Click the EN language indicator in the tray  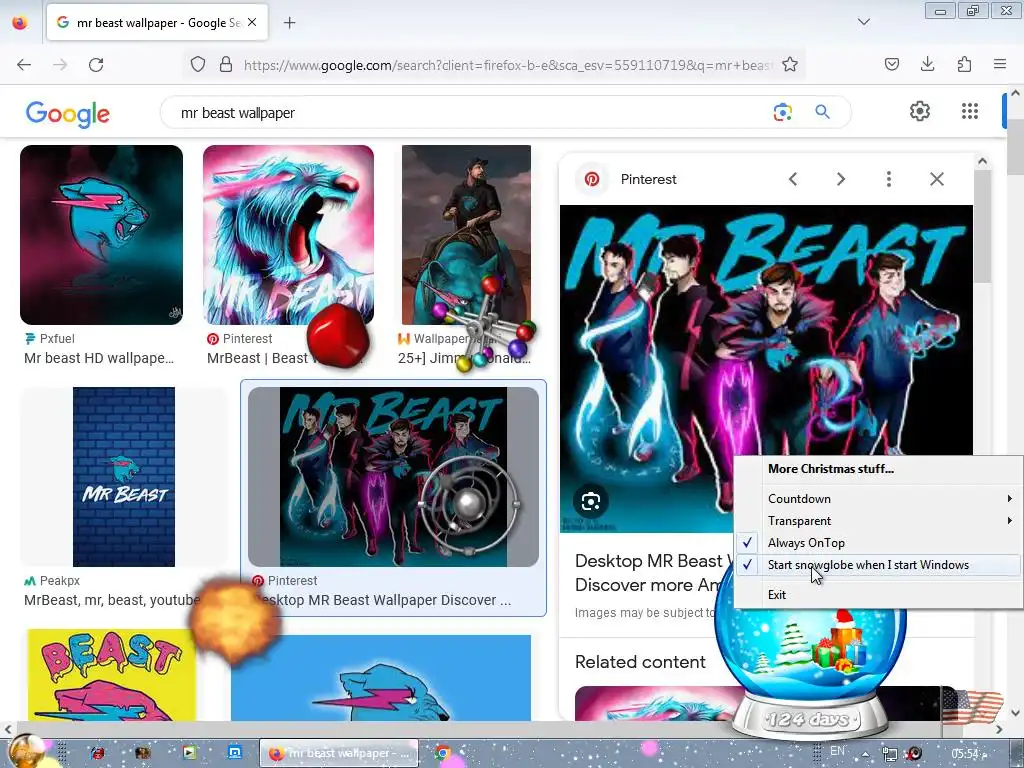(838, 751)
